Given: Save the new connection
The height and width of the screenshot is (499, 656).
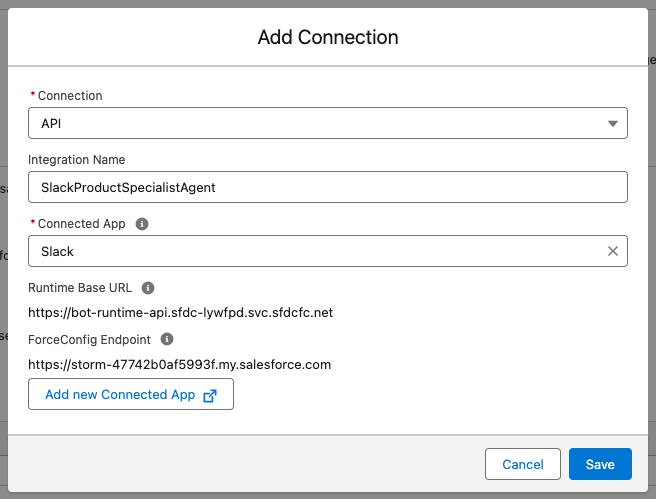Looking at the screenshot, I should coord(600,464).
